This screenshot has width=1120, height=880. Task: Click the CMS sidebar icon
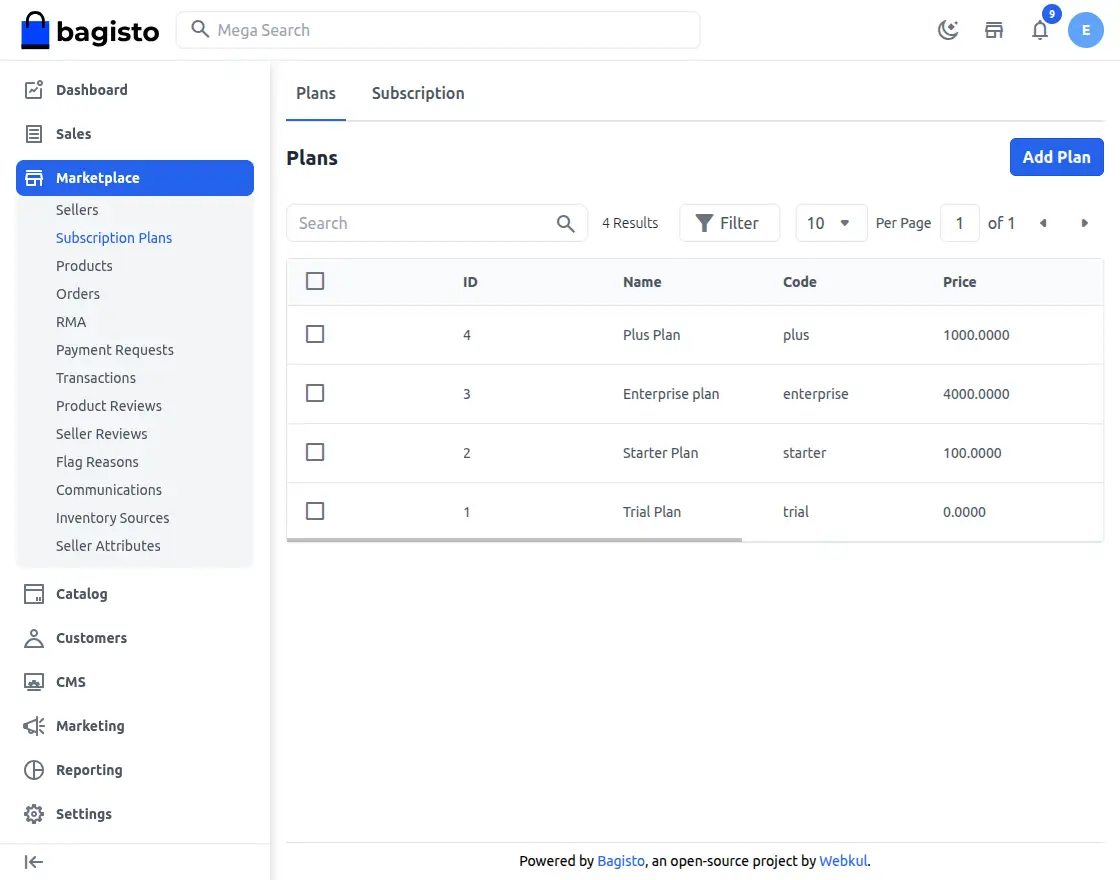pos(34,681)
